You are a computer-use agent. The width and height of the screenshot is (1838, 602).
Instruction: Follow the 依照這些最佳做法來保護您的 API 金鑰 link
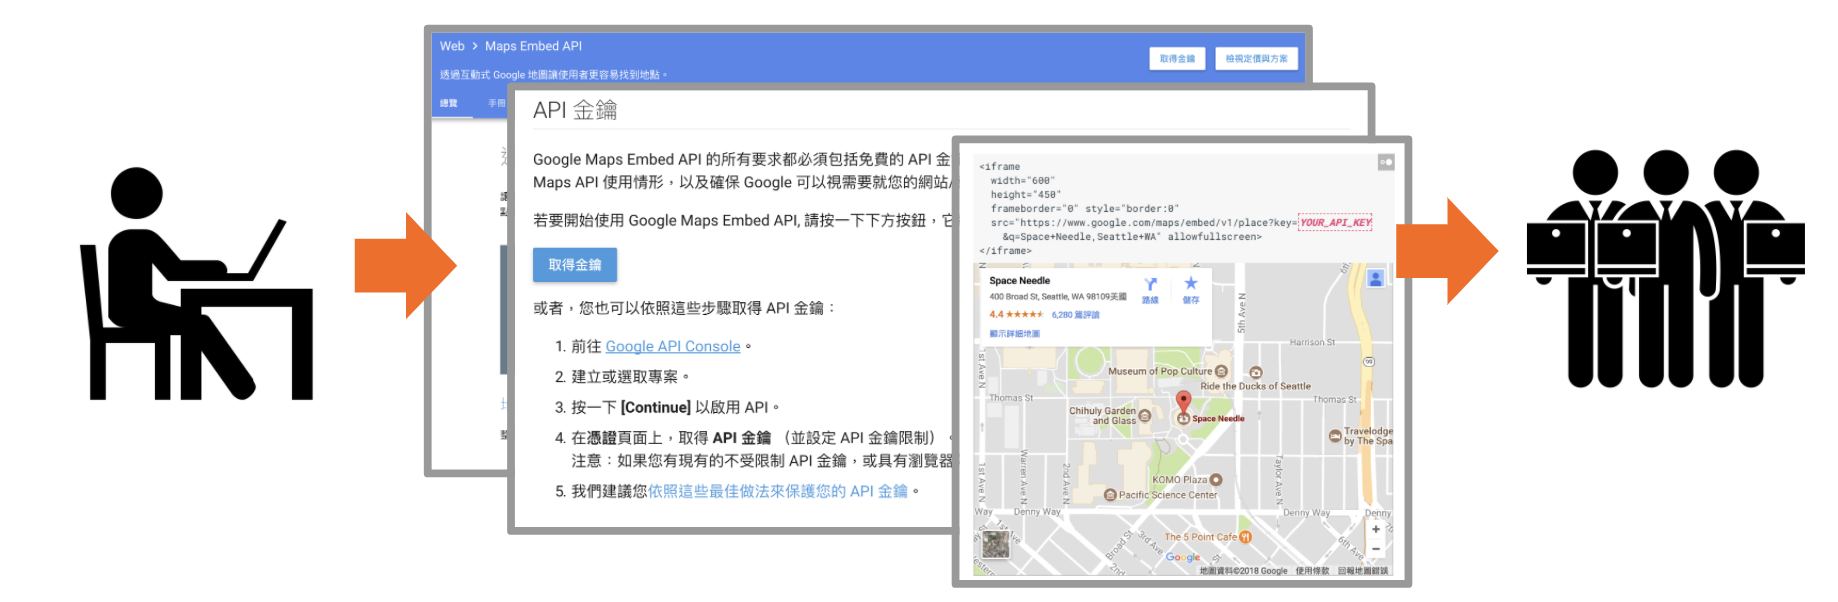coord(778,491)
